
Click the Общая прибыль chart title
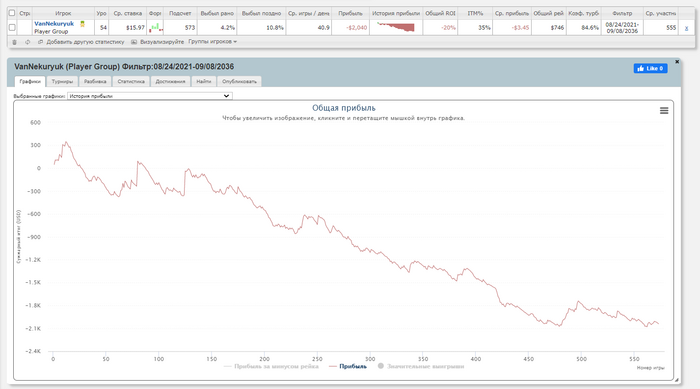[x=344, y=108]
